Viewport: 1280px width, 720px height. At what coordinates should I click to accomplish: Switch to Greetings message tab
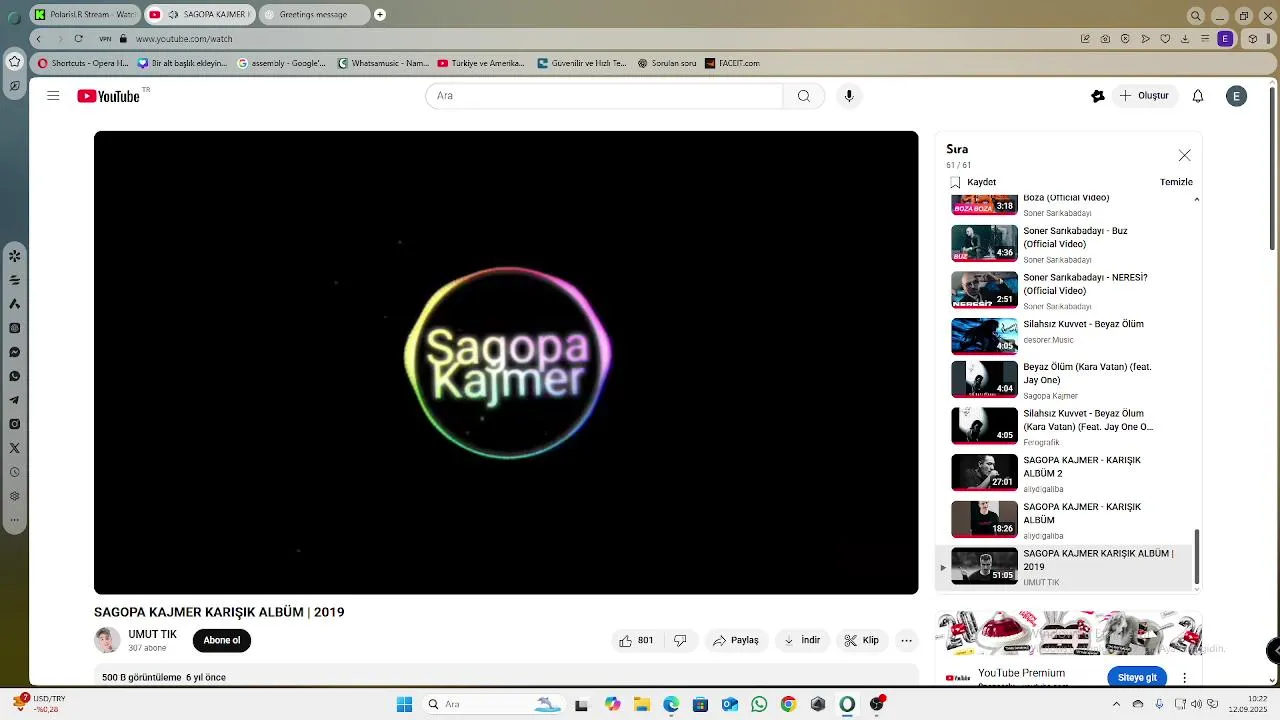pos(314,15)
